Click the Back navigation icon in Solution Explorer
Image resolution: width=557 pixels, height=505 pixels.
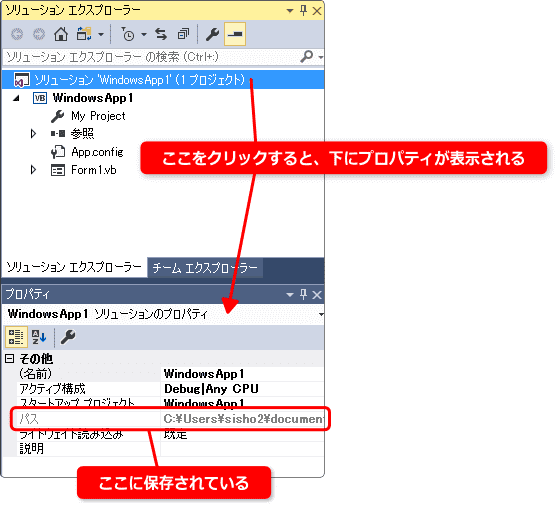pos(17,34)
